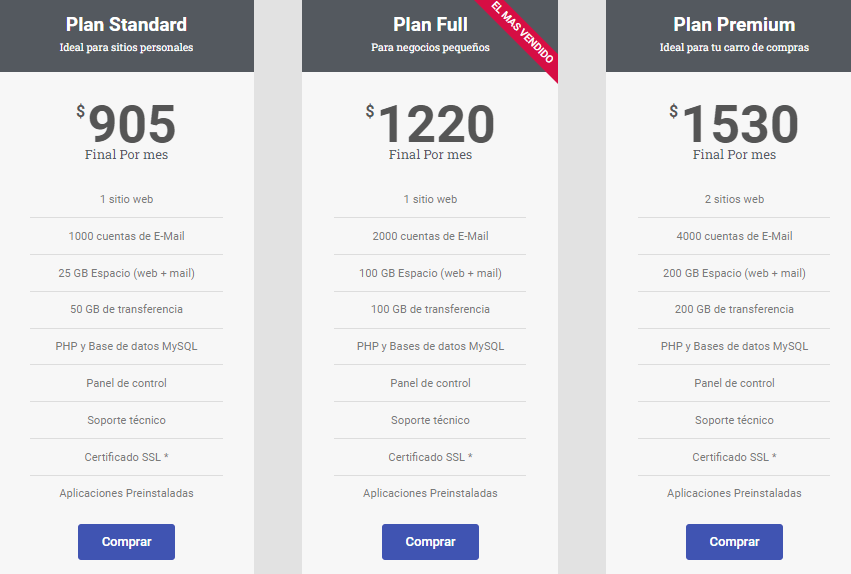Click the EL MAS VENDIDO red ribbon
This screenshot has width=851, height=574.
click(x=522, y=33)
